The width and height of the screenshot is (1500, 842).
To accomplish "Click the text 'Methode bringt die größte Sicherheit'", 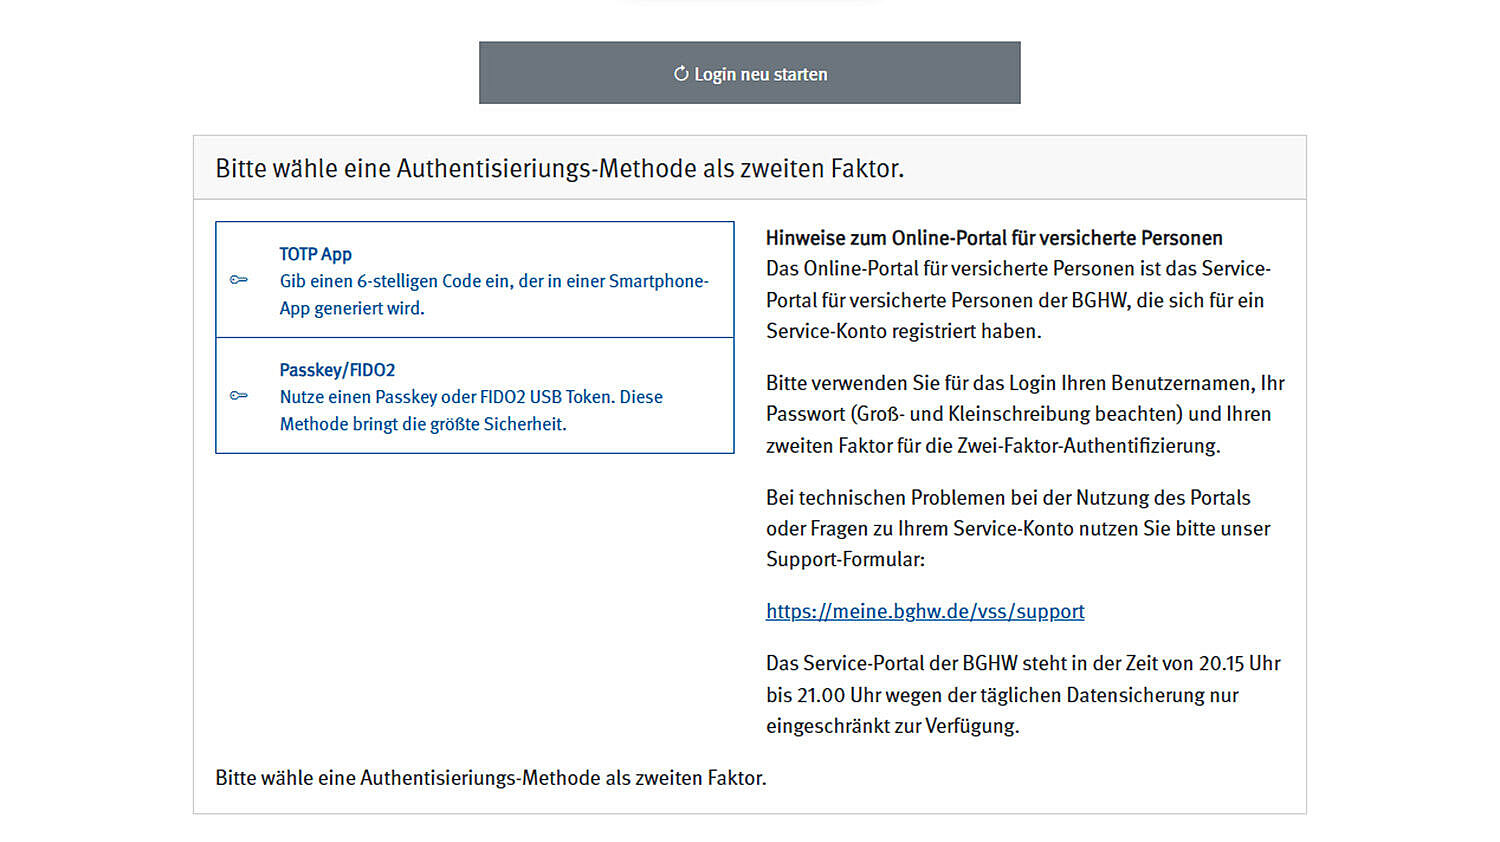I will [423, 424].
